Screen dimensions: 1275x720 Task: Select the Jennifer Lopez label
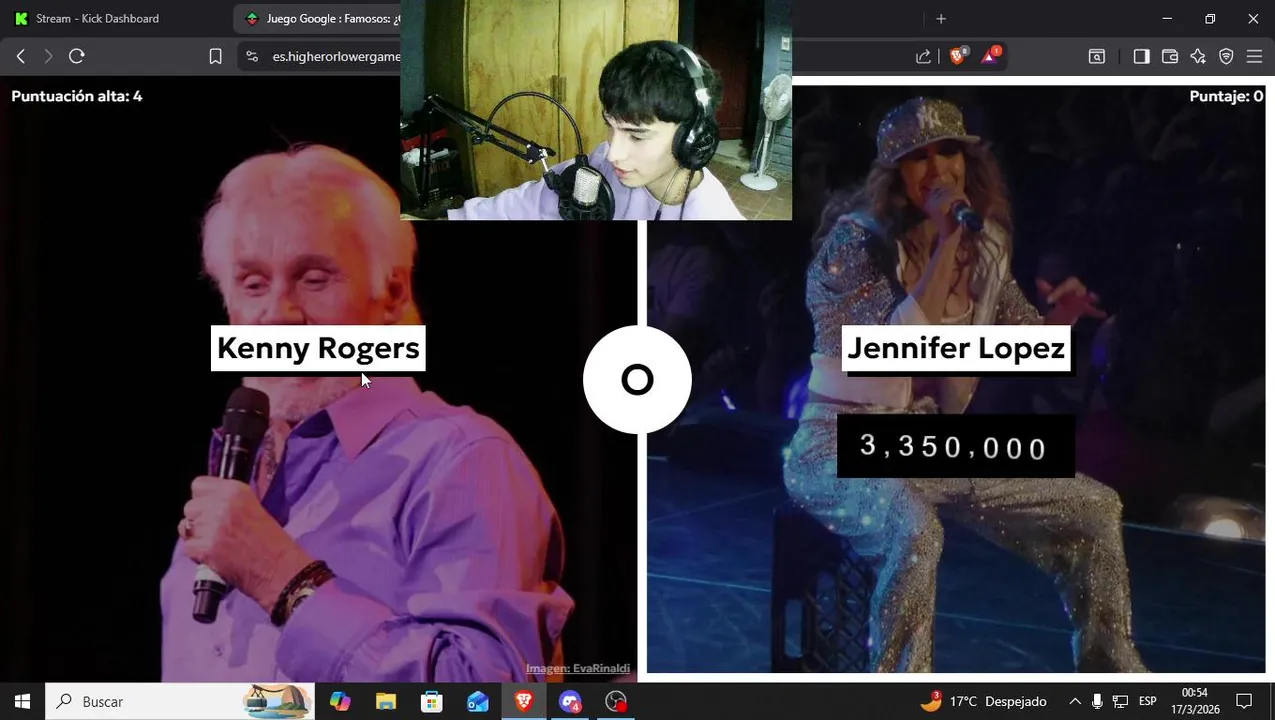956,348
